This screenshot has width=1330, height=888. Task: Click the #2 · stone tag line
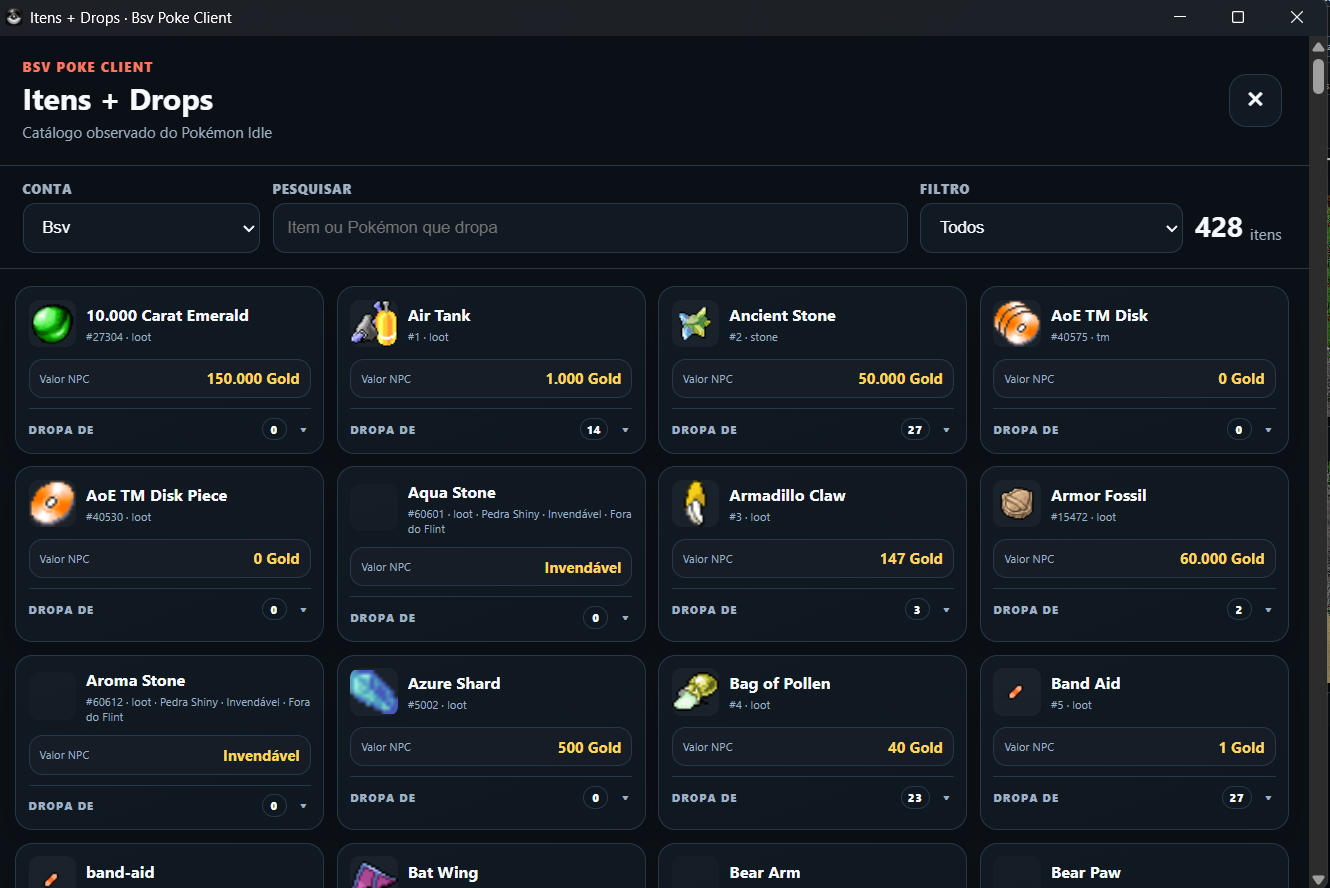754,338
